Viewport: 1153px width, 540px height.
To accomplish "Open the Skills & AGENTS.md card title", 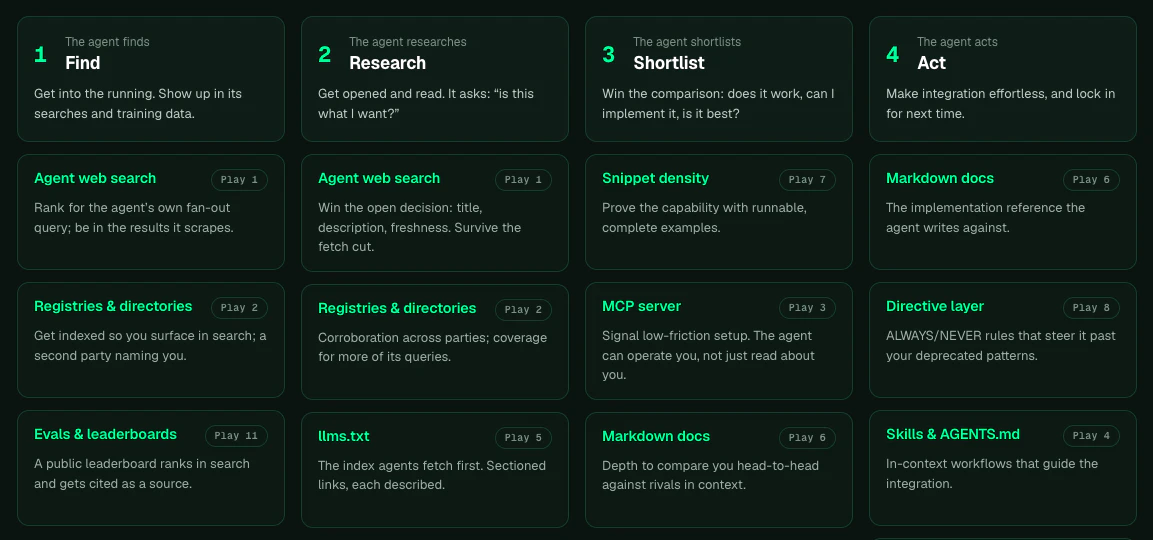I will pyautogui.click(x=953, y=434).
